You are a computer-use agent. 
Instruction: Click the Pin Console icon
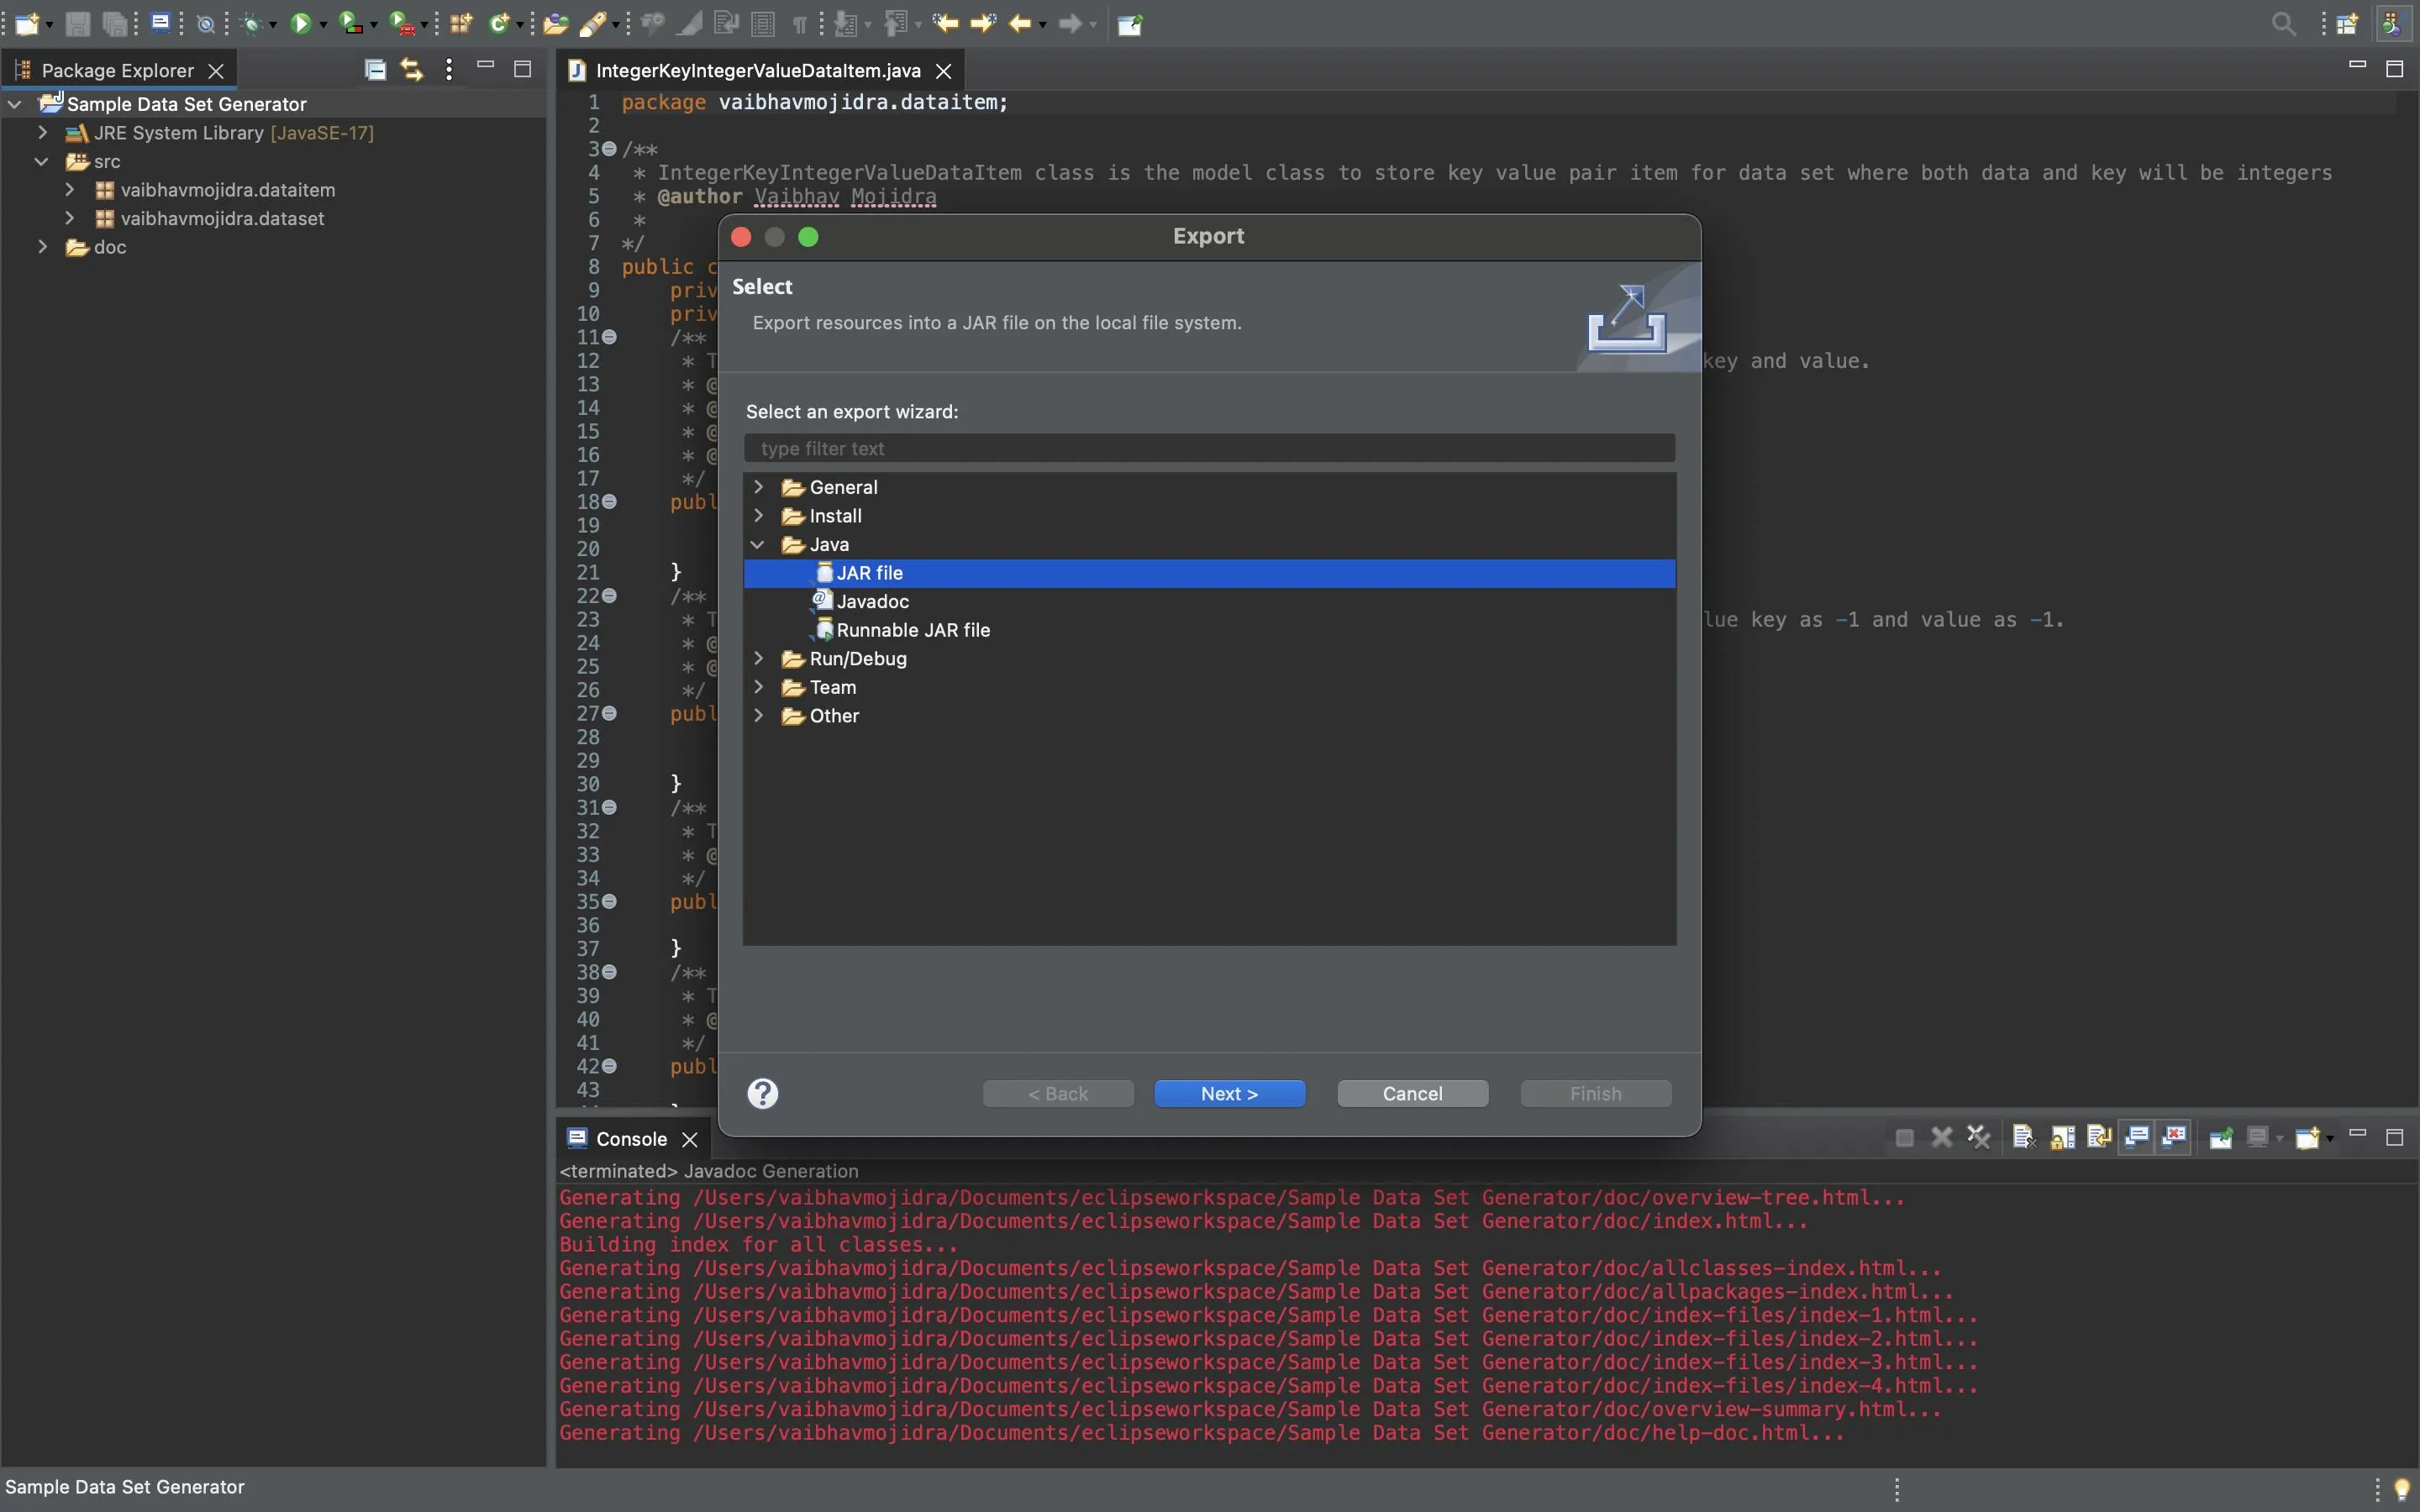coord(2221,1137)
